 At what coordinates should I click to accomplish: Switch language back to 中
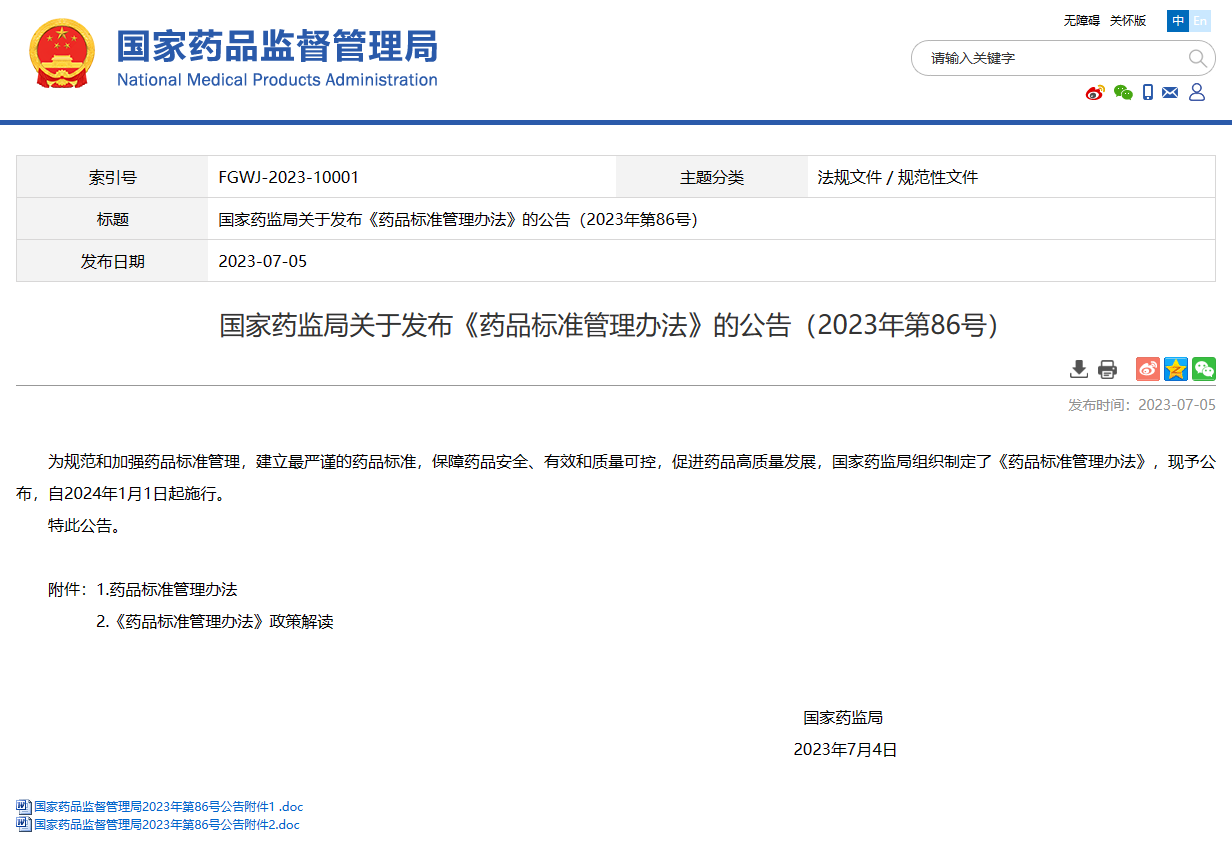(1177, 20)
